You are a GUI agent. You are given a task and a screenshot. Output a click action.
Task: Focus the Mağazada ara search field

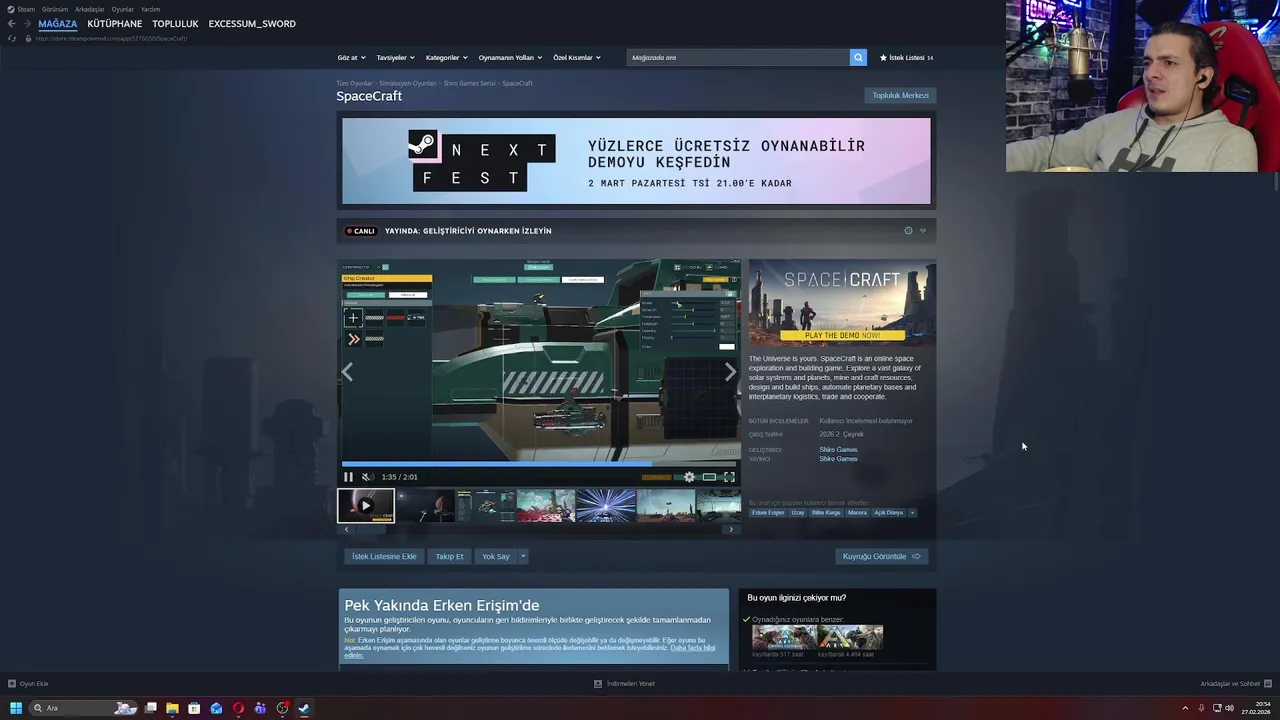tap(738, 57)
